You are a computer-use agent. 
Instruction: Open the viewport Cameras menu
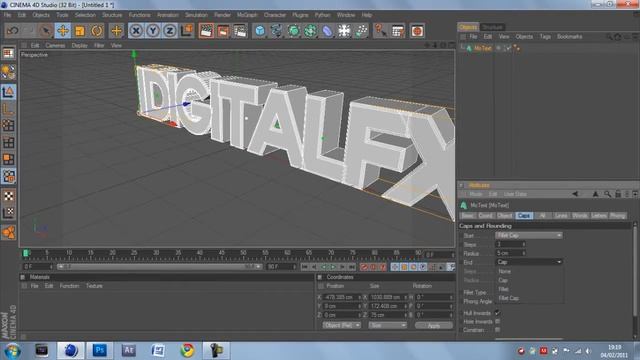55,45
